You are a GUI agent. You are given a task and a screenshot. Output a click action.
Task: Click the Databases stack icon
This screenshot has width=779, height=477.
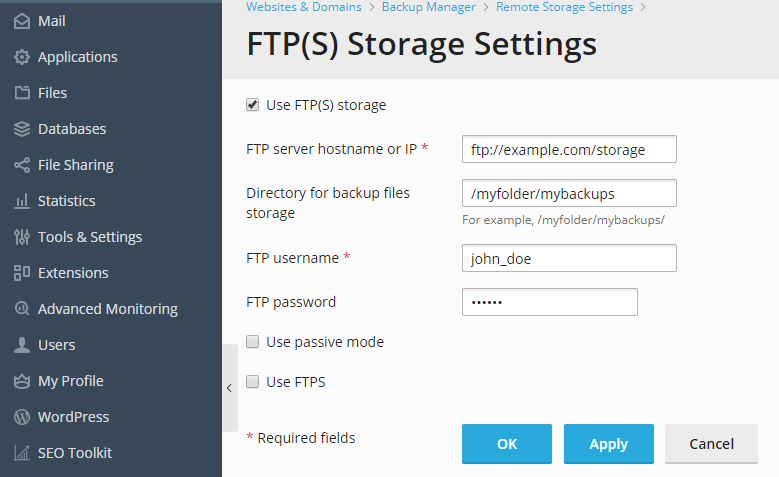(22, 129)
